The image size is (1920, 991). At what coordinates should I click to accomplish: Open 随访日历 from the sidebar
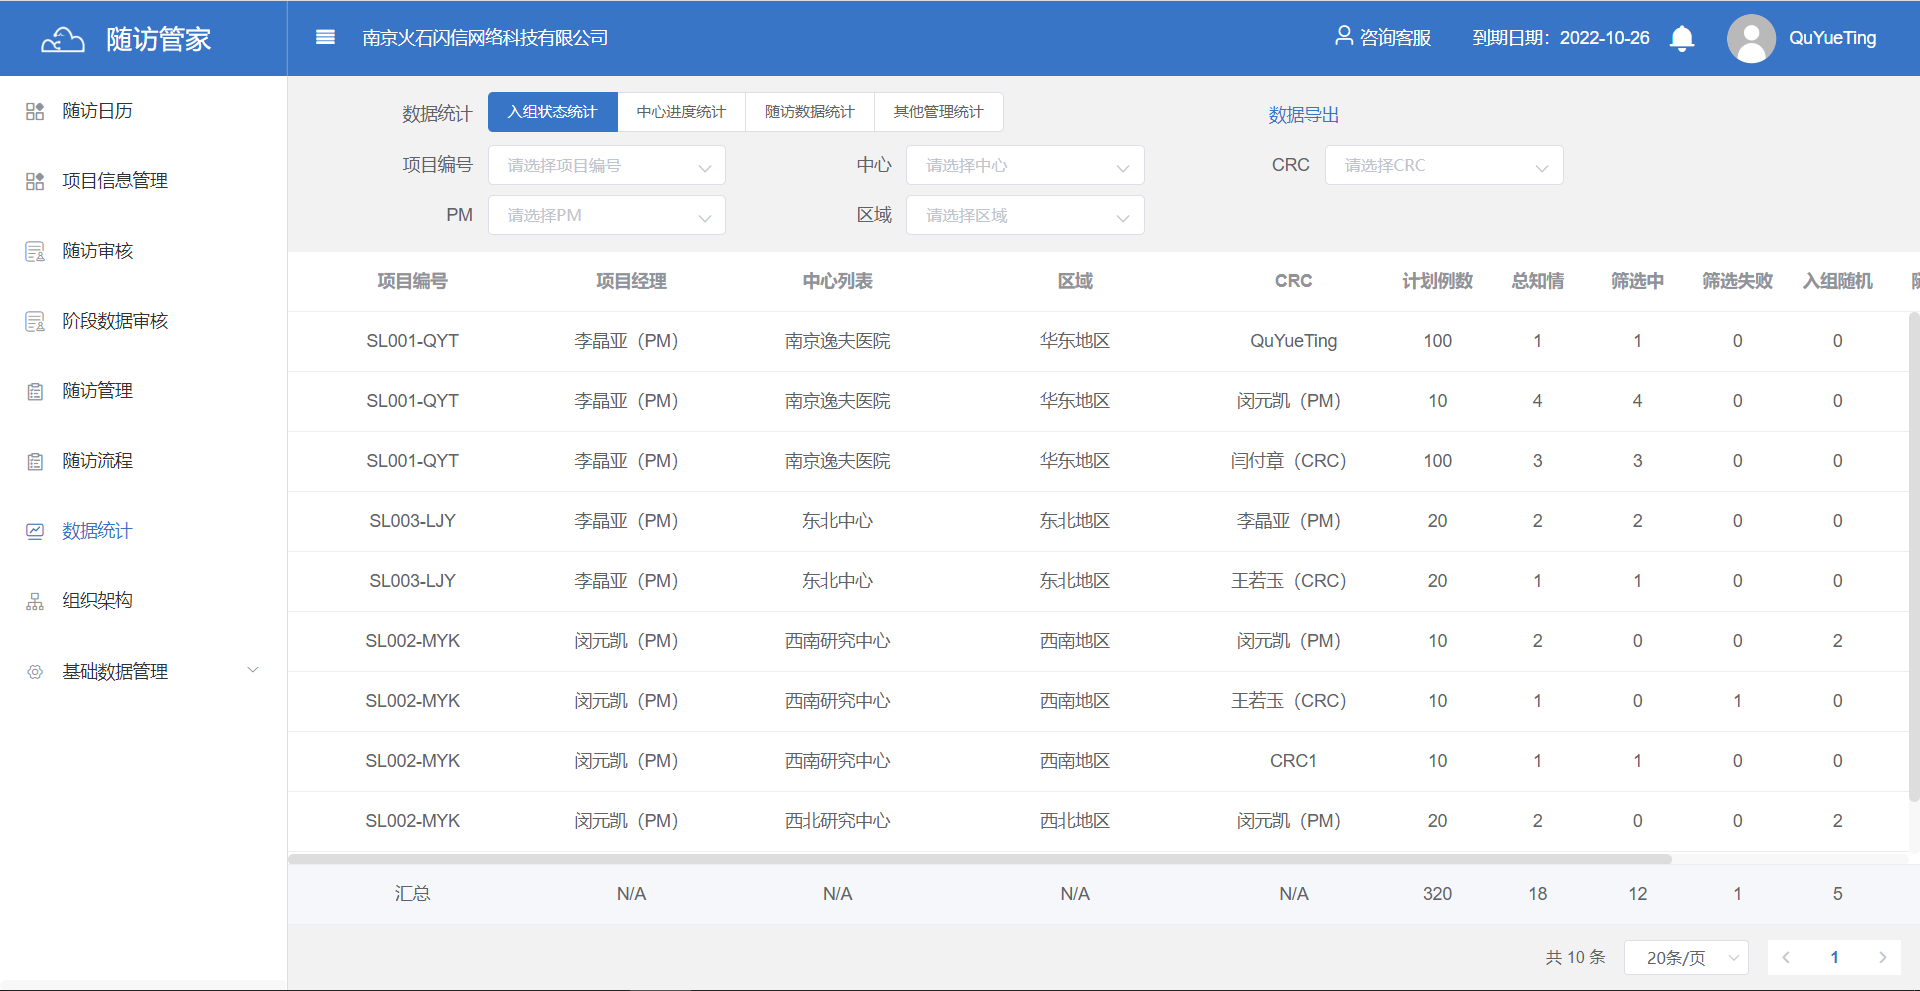[x=97, y=111]
